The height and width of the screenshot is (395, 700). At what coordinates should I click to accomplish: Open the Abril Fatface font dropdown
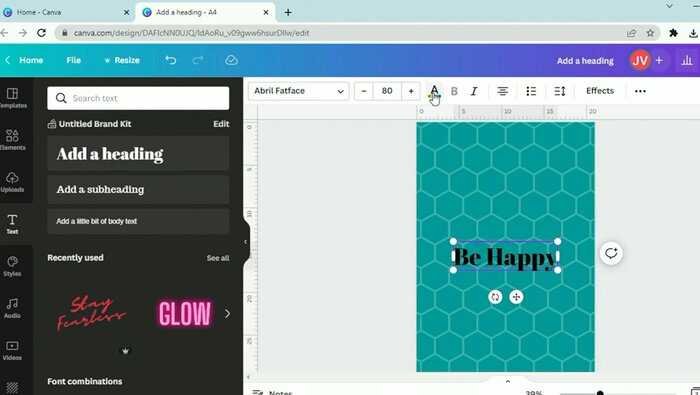pyautogui.click(x=299, y=91)
